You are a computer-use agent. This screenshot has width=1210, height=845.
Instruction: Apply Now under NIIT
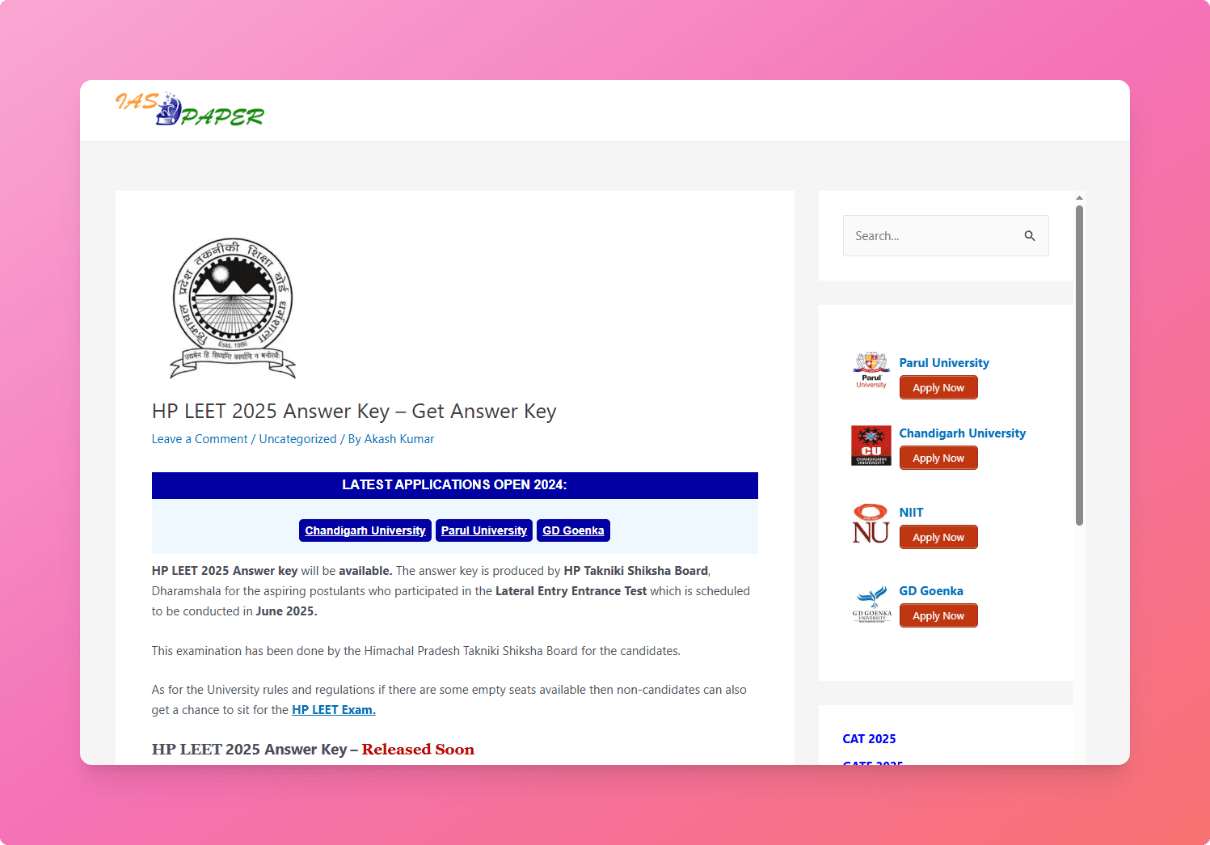tap(938, 537)
